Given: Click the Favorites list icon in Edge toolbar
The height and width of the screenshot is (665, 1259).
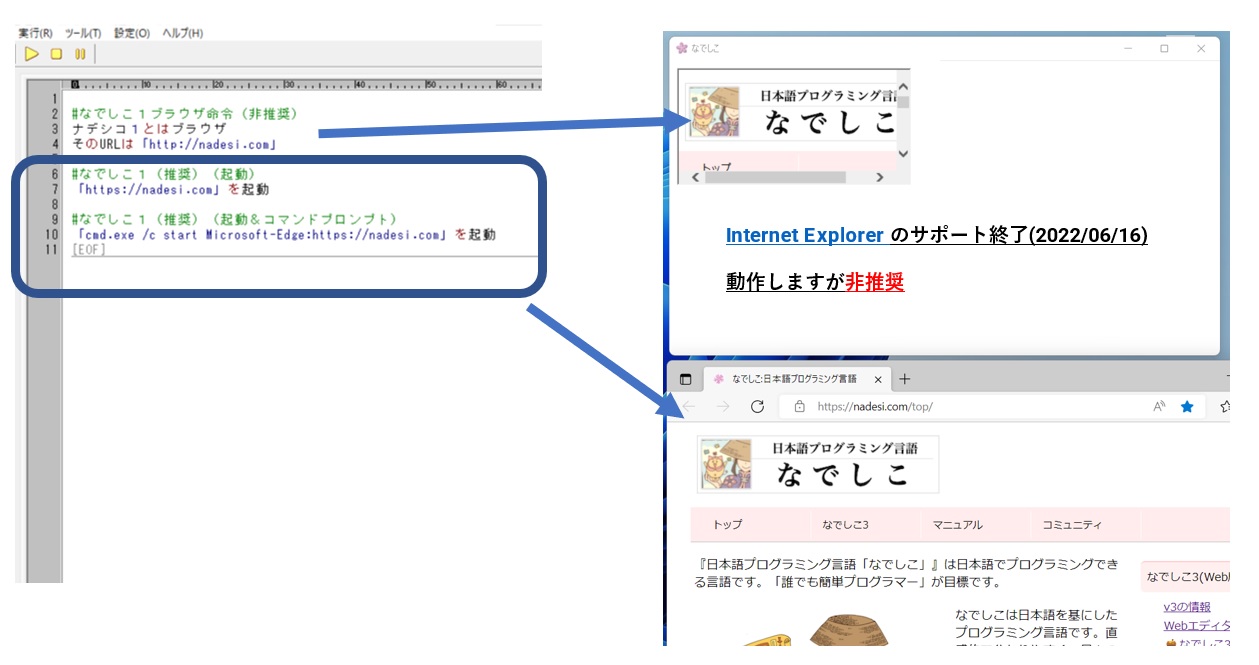Looking at the screenshot, I should 1225,407.
